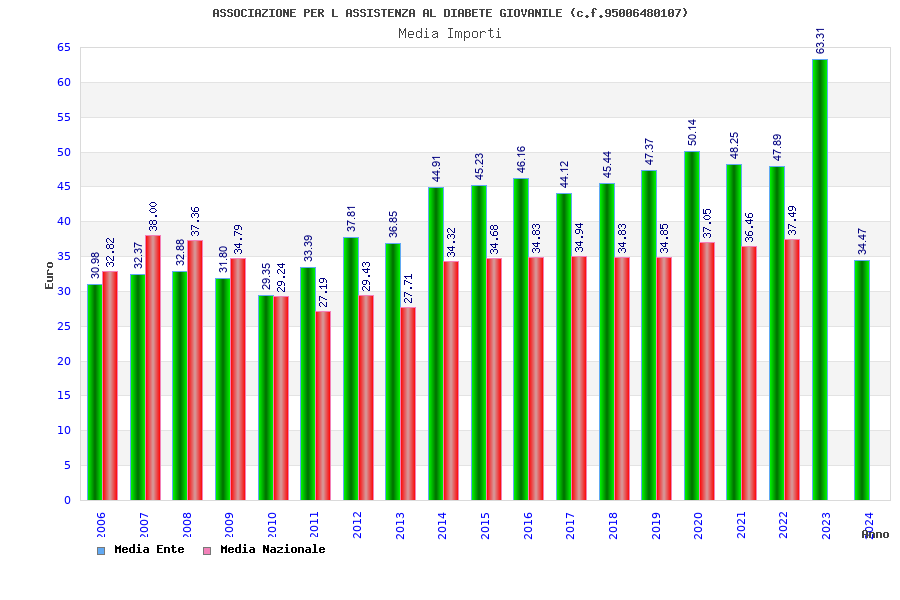Click the x-axis year label "2015"

coord(485,525)
